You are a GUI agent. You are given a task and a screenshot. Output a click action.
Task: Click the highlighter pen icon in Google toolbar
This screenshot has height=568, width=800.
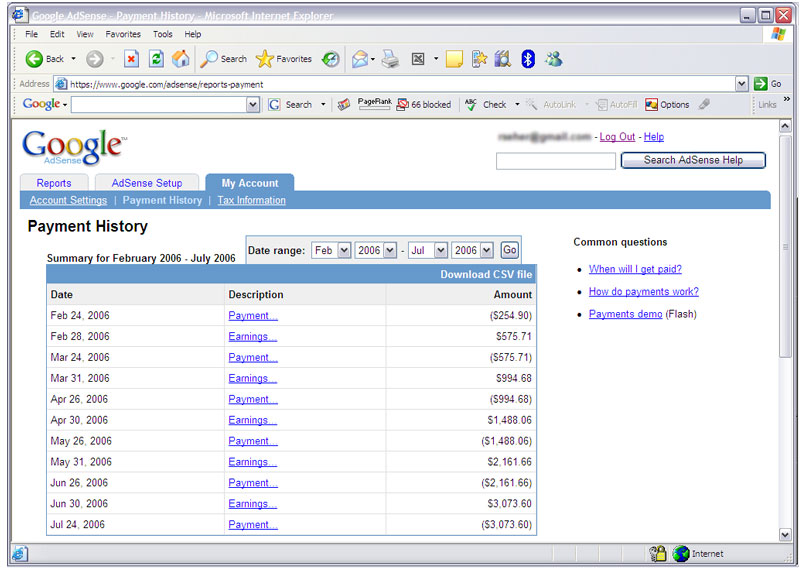[705, 104]
